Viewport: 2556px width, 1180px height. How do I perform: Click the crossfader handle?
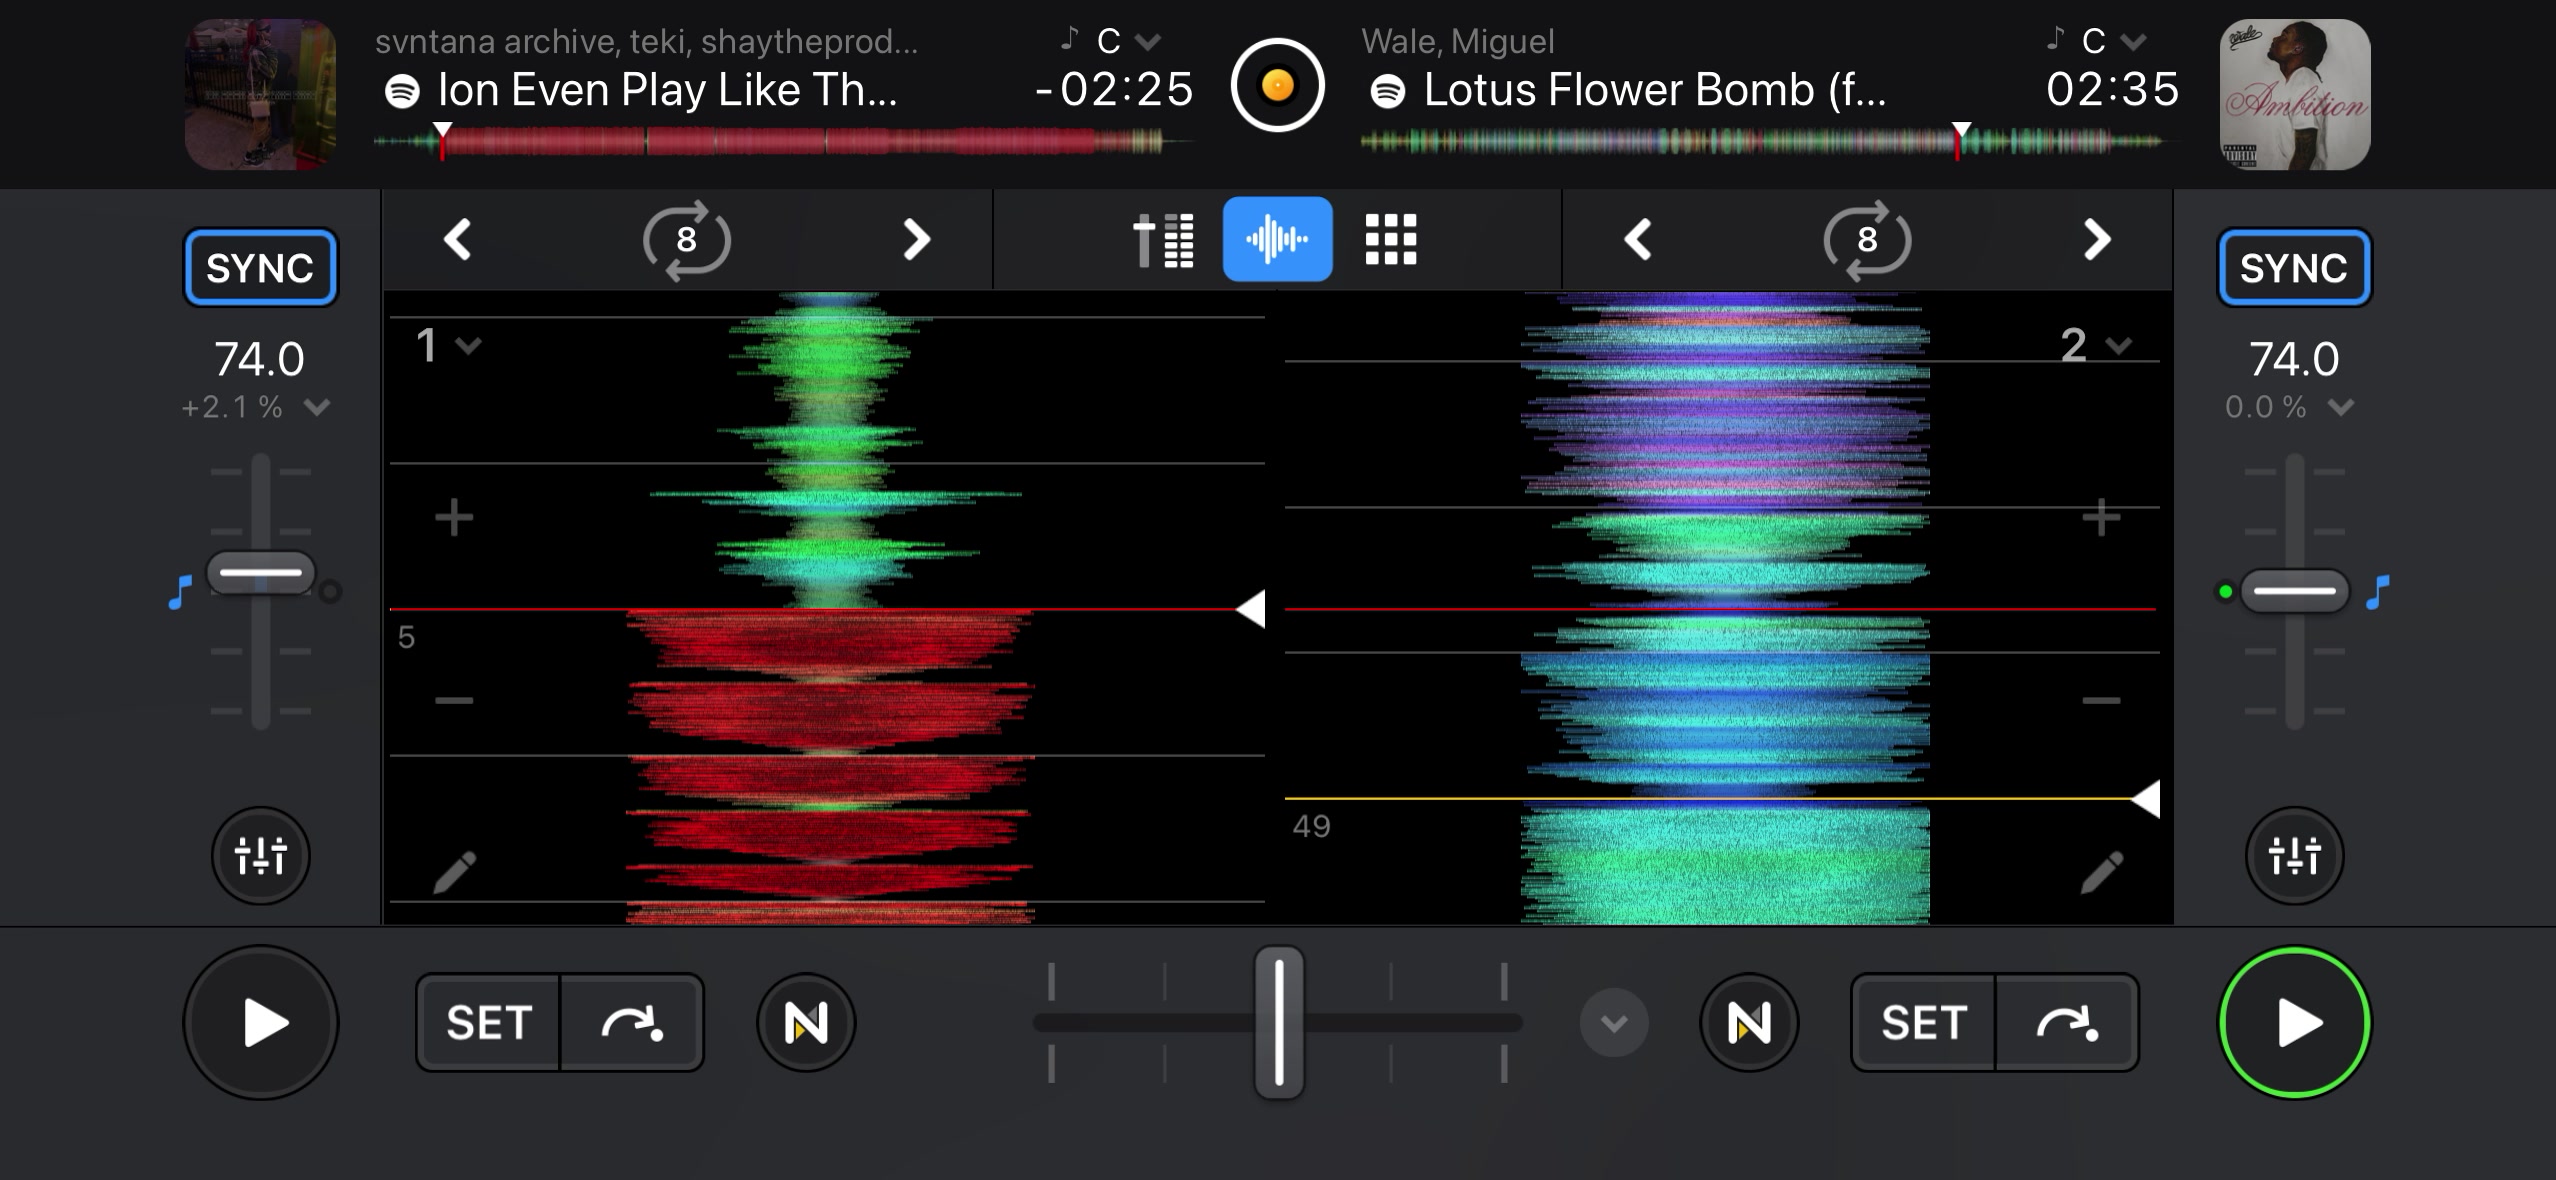click(1278, 1022)
